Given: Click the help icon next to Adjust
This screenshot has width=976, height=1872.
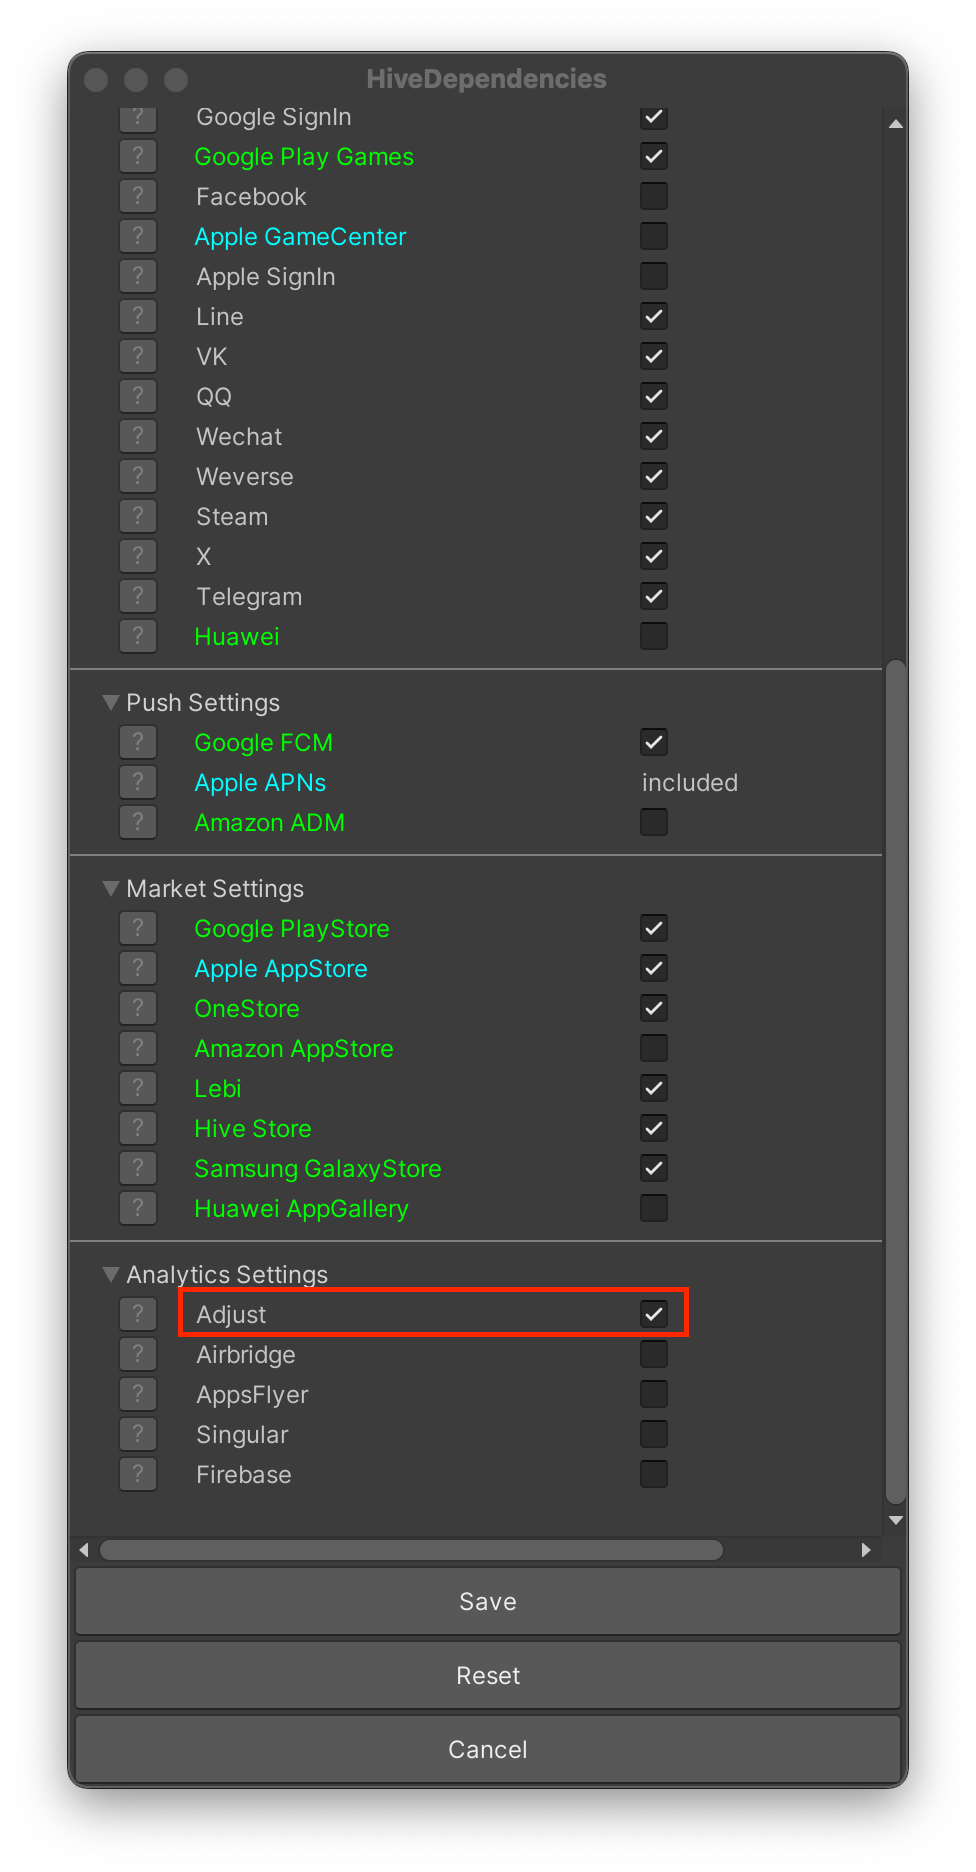Looking at the screenshot, I should pyautogui.click(x=138, y=1314).
